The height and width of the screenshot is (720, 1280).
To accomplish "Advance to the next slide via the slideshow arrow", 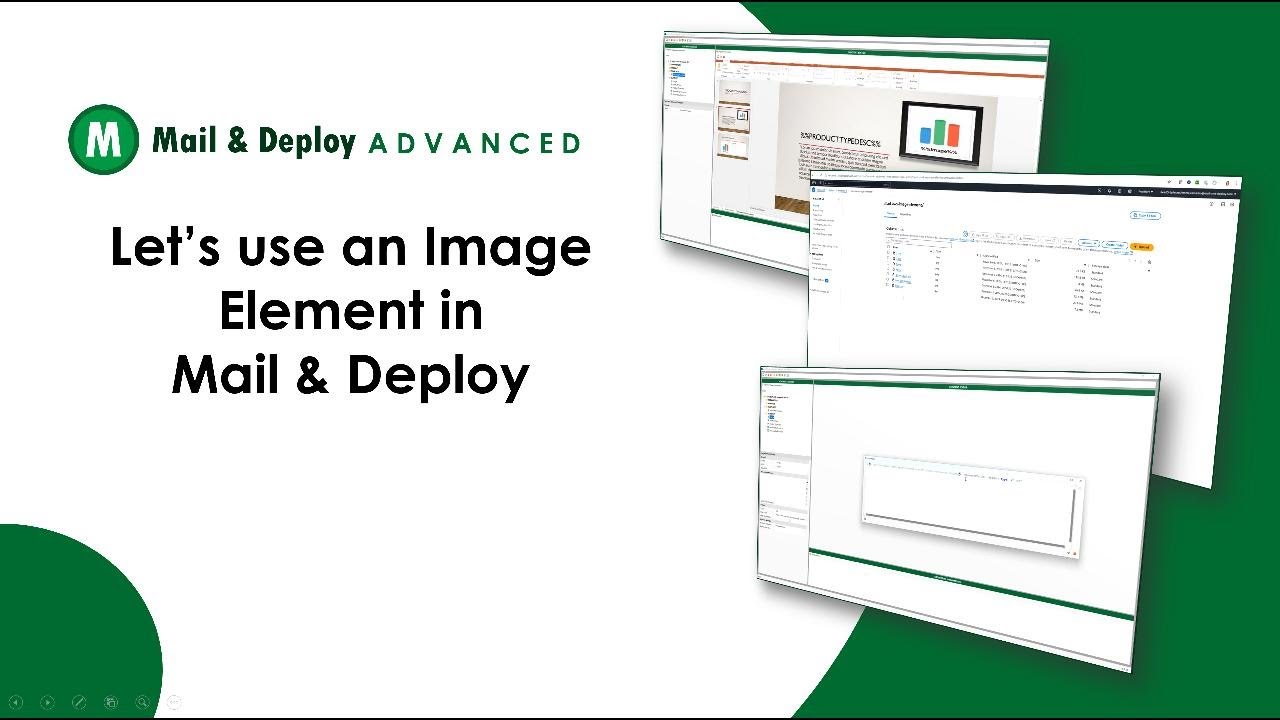I will 47,703.
